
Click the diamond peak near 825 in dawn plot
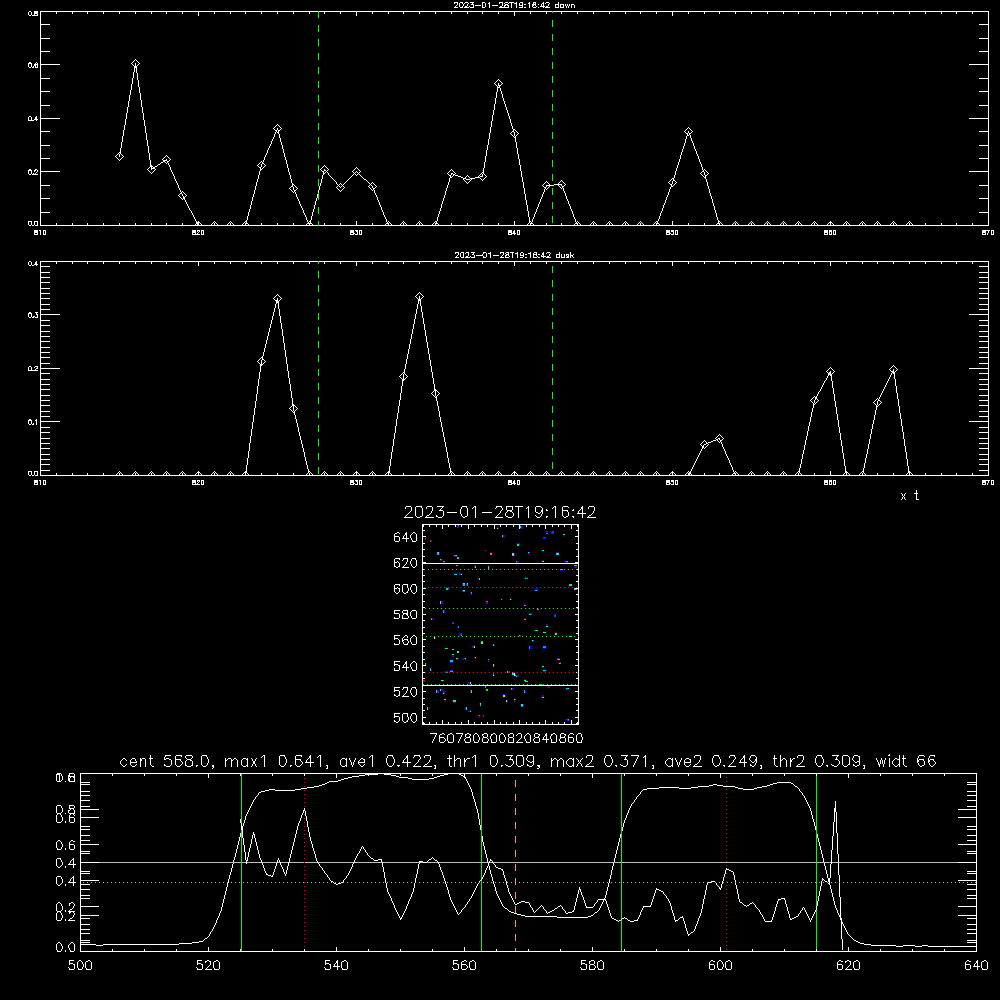[277, 129]
